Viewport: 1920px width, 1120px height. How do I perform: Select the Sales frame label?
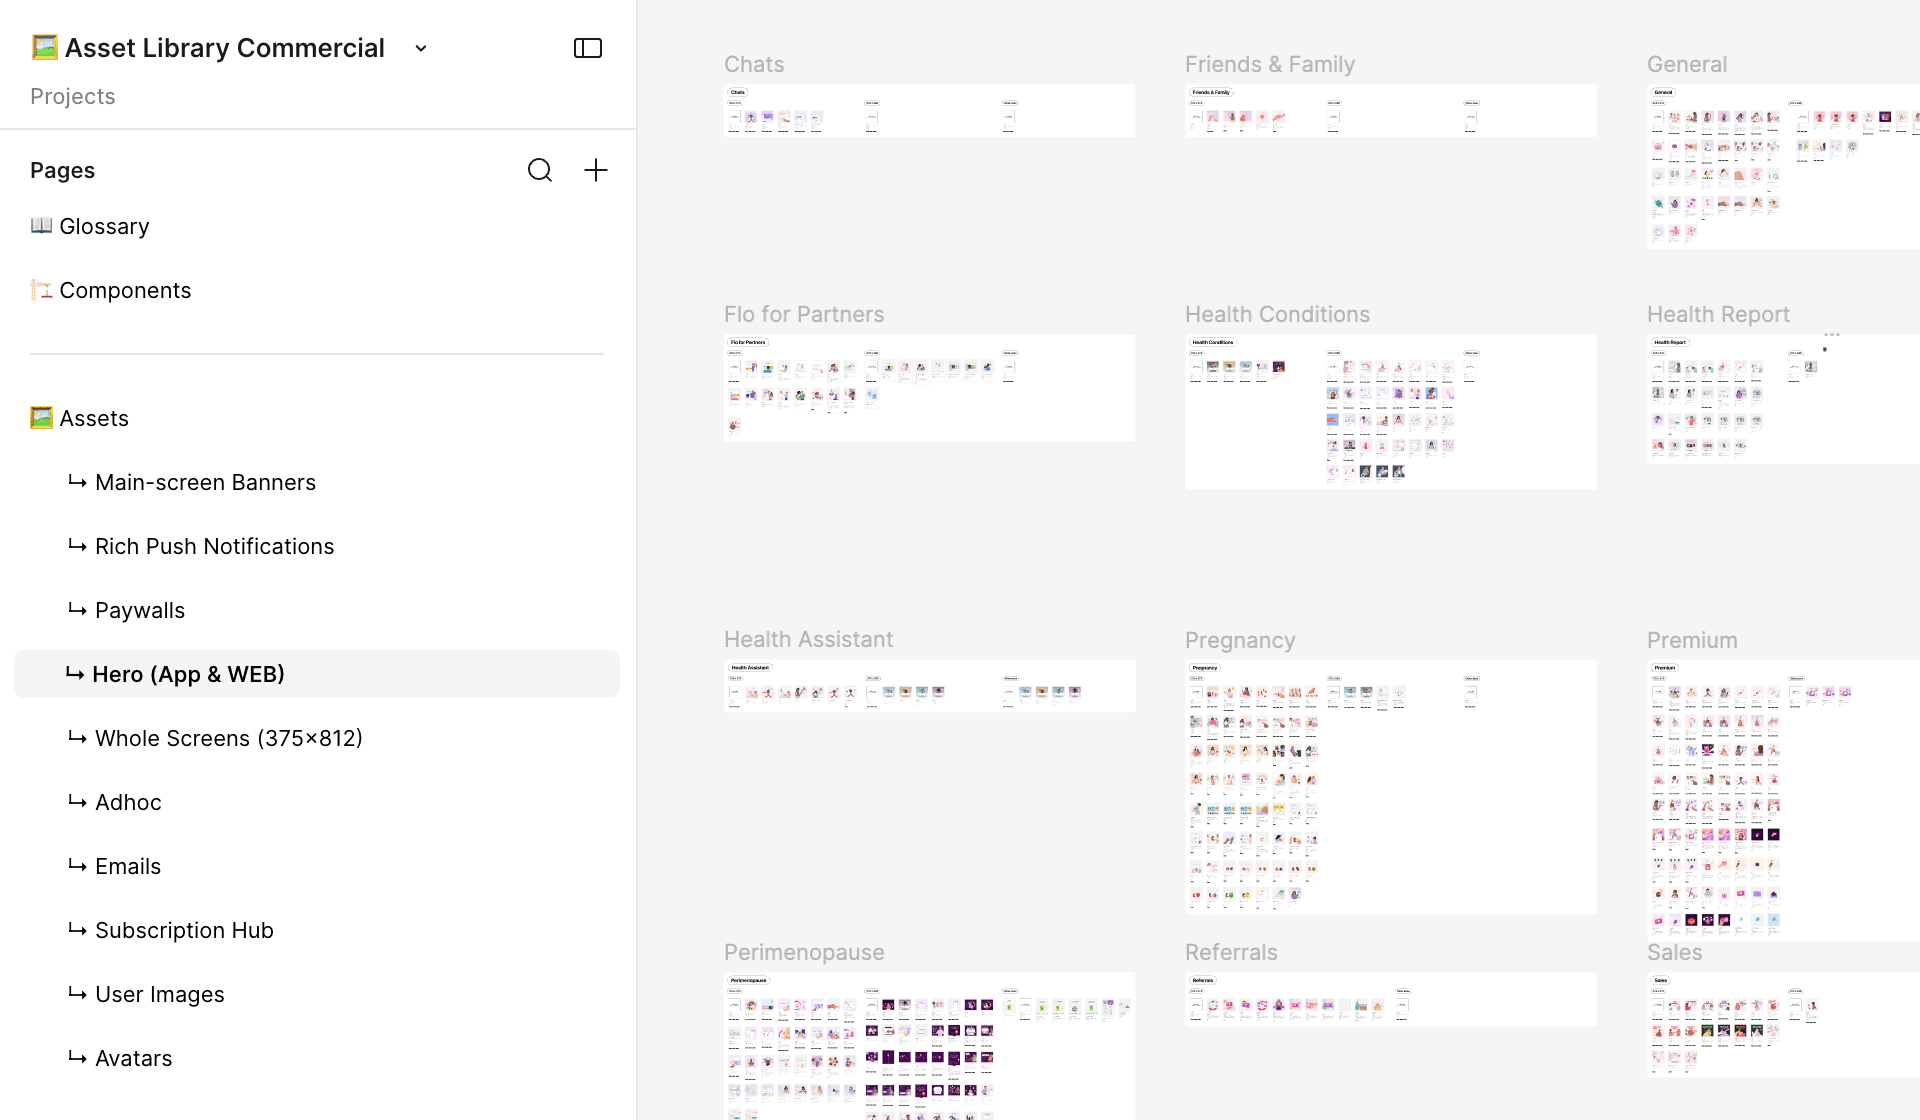point(1674,952)
